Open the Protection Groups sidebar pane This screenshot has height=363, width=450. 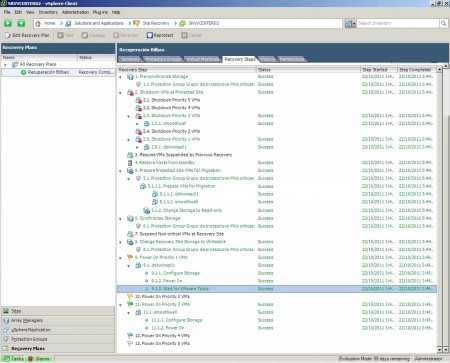pos(58,339)
